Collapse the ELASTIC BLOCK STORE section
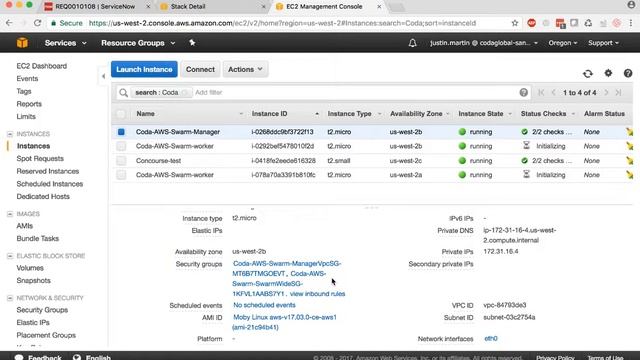The height and width of the screenshot is (360, 640). pyautogui.click(x=10, y=256)
